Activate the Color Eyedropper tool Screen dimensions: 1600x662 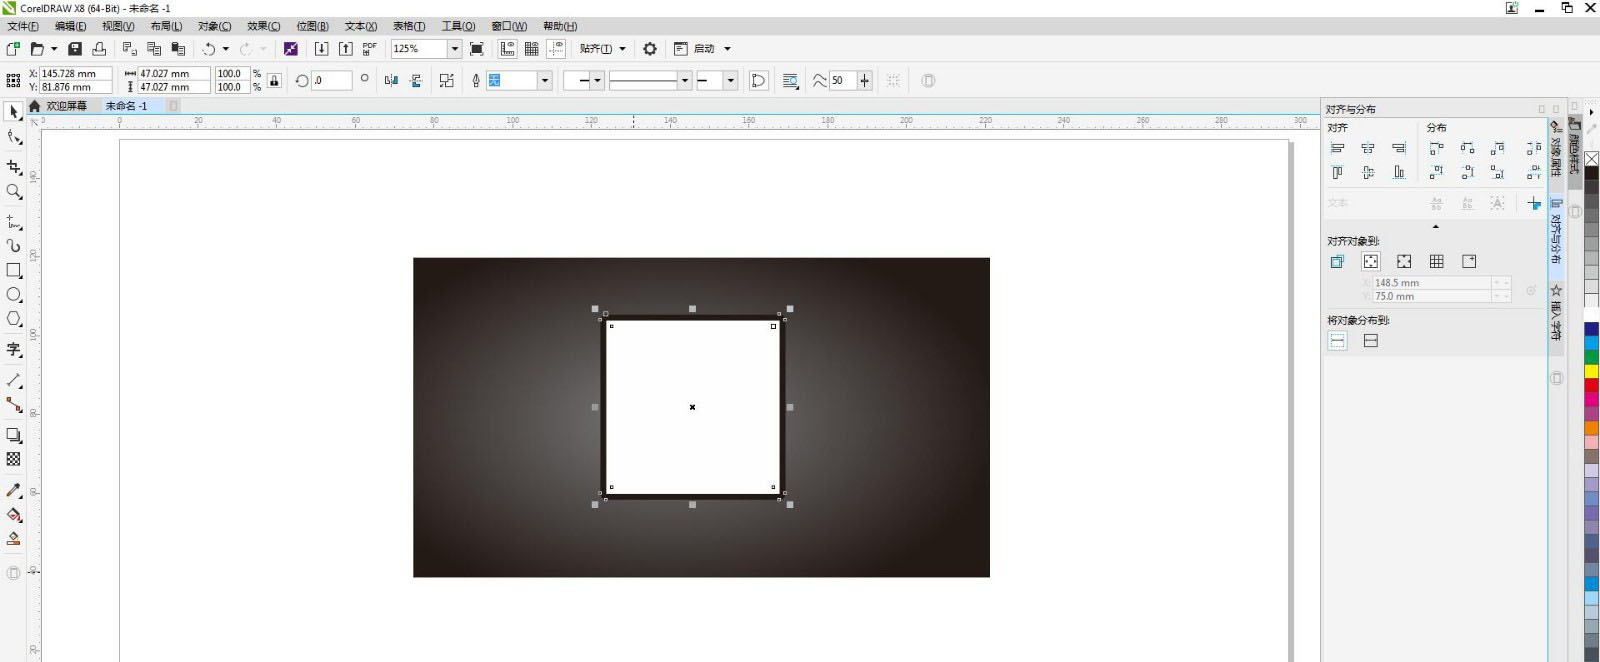point(14,490)
